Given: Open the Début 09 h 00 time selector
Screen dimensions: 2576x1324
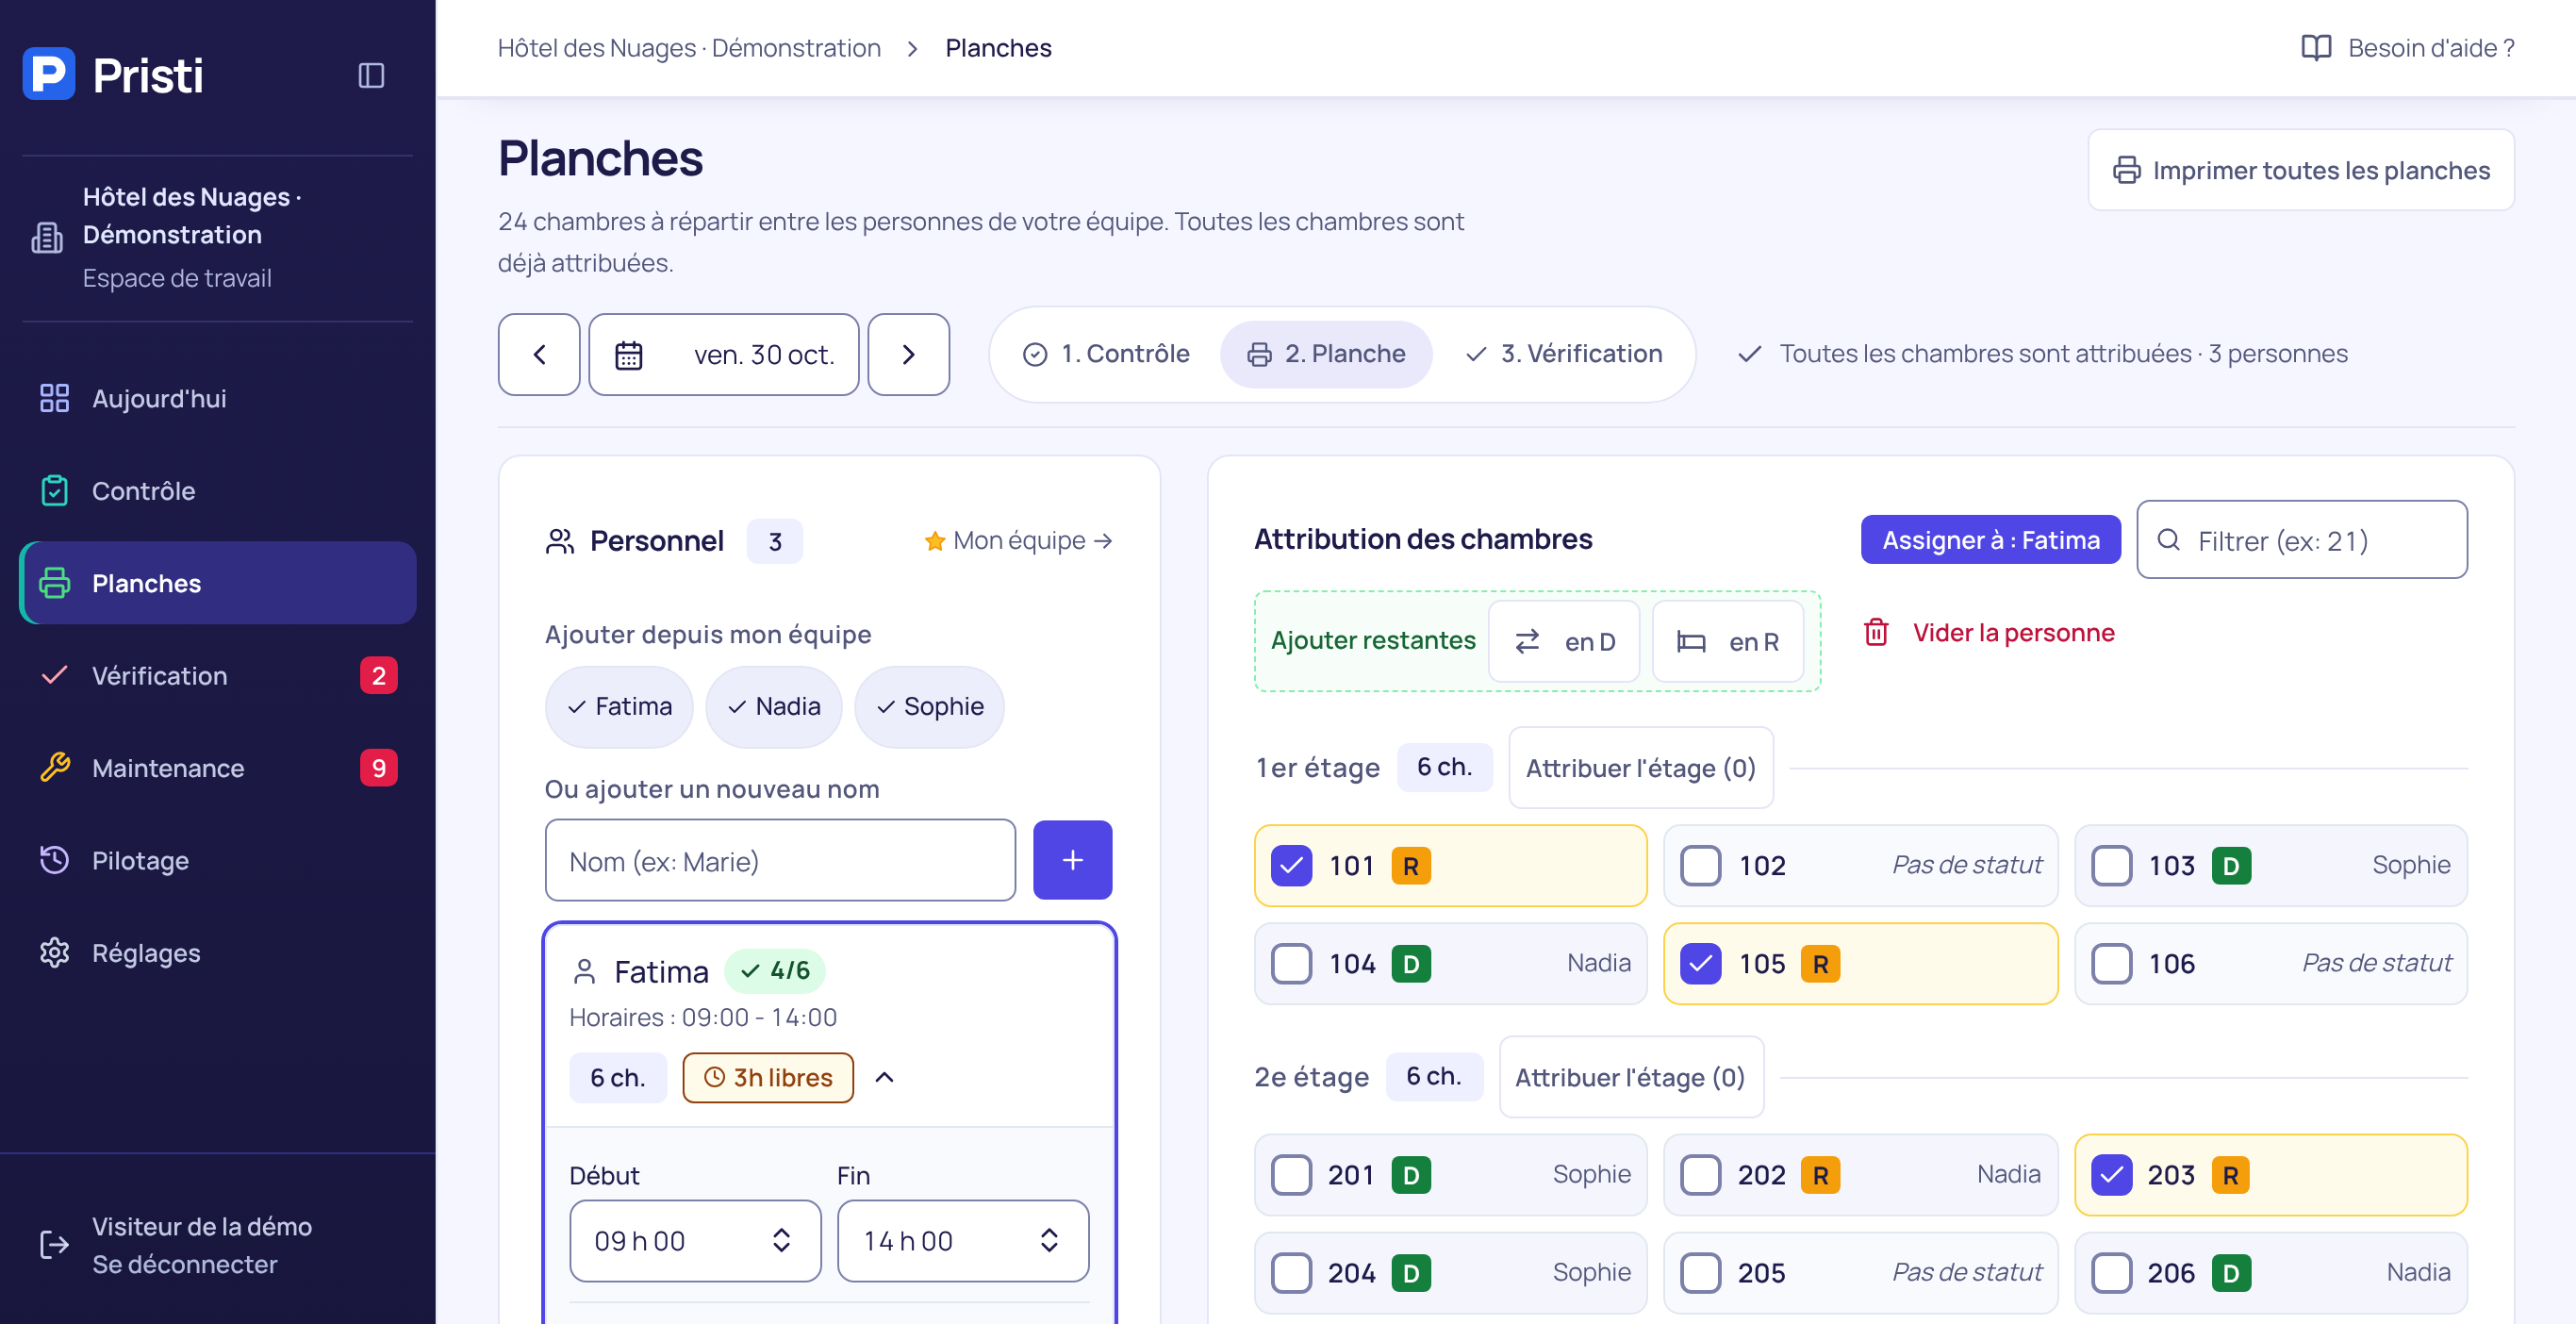Looking at the screenshot, I should 695,1241.
